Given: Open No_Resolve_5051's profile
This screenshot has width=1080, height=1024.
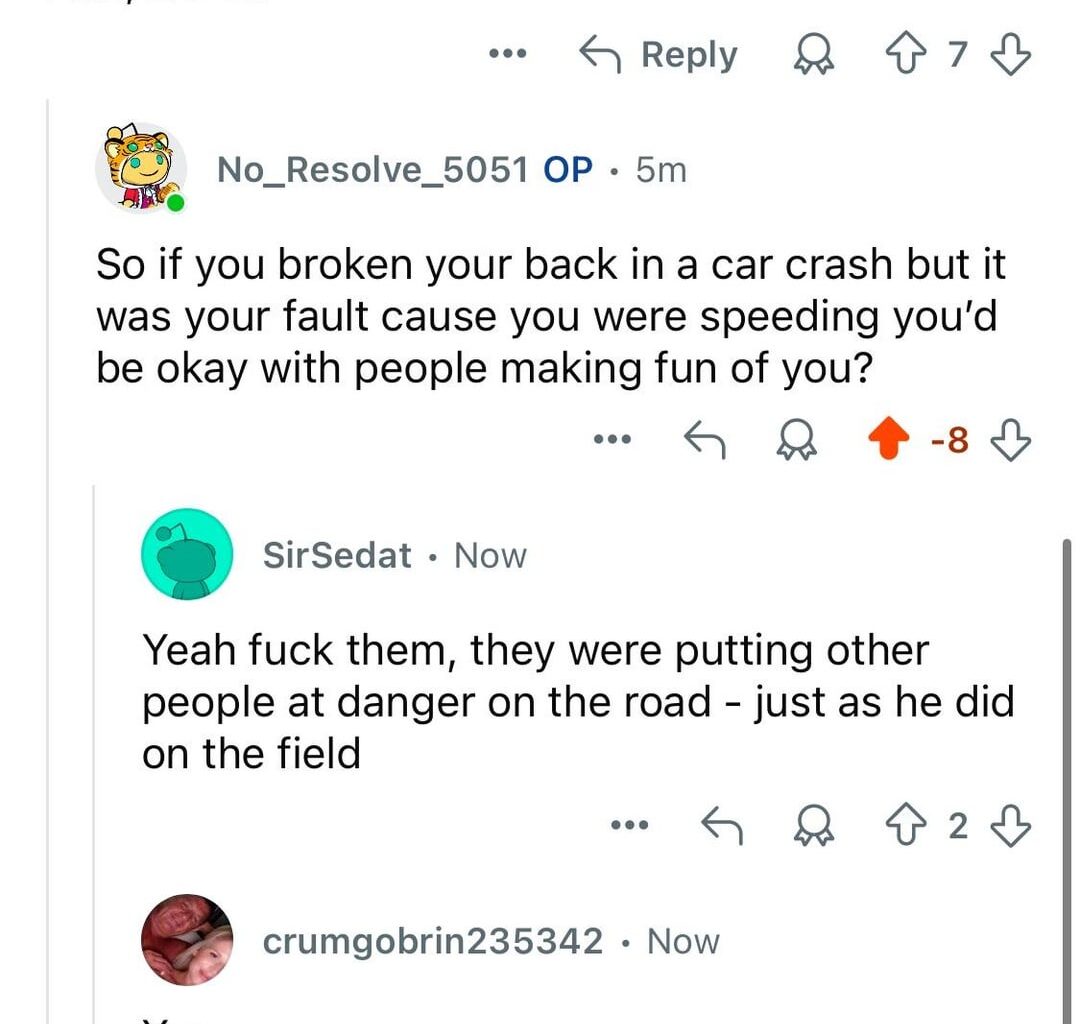Looking at the screenshot, I should (374, 169).
